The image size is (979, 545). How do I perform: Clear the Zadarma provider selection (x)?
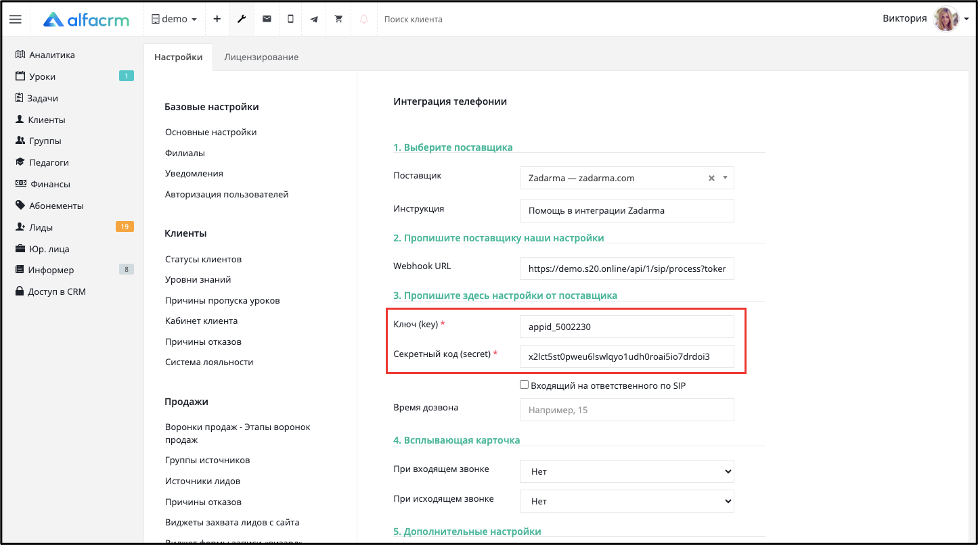point(711,178)
